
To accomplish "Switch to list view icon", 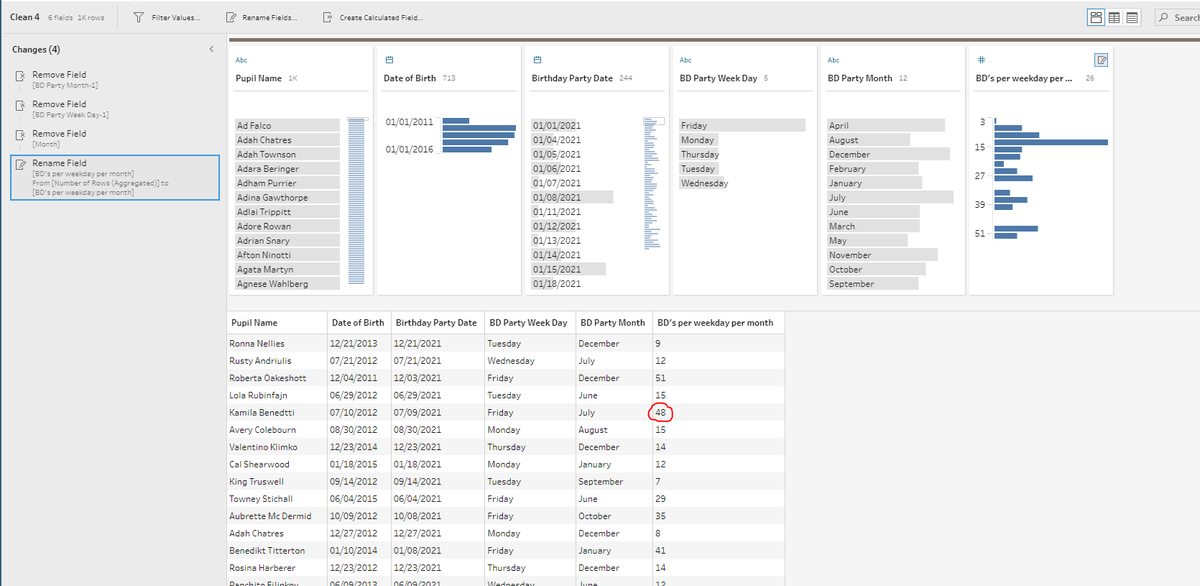I will coord(1134,18).
